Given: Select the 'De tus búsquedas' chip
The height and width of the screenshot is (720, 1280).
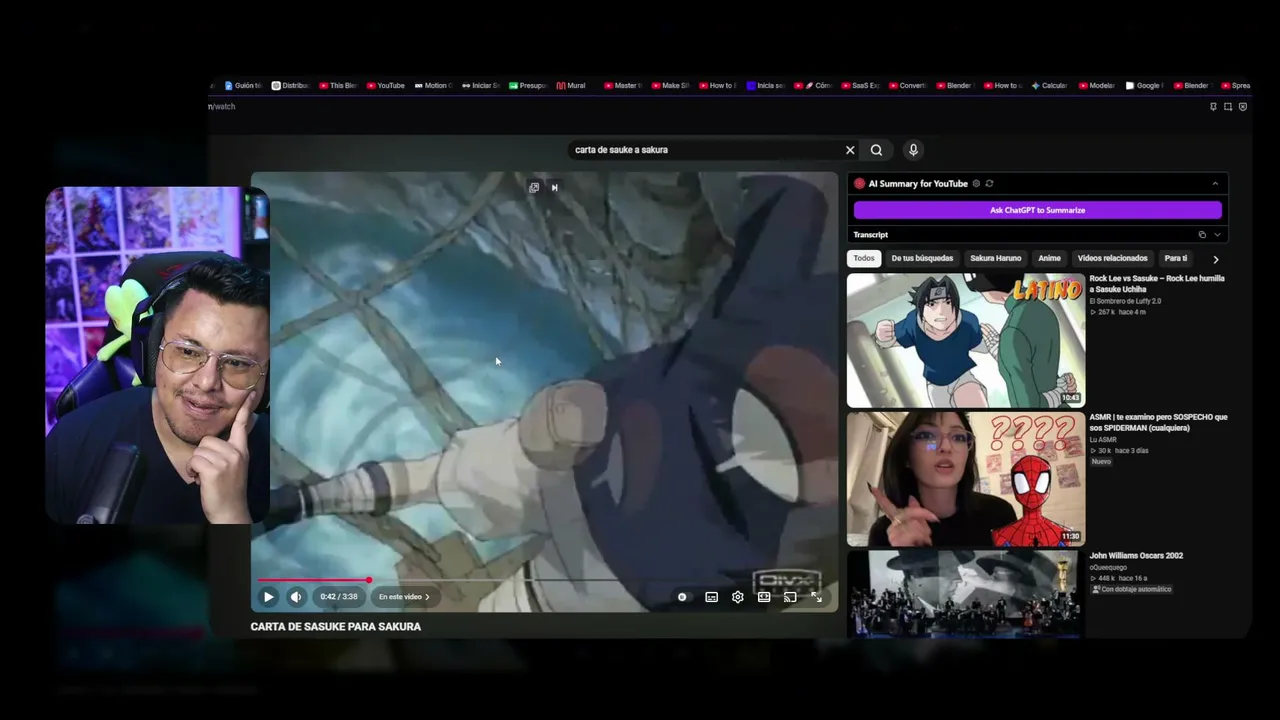Looking at the screenshot, I should click(x=922, y=258).
